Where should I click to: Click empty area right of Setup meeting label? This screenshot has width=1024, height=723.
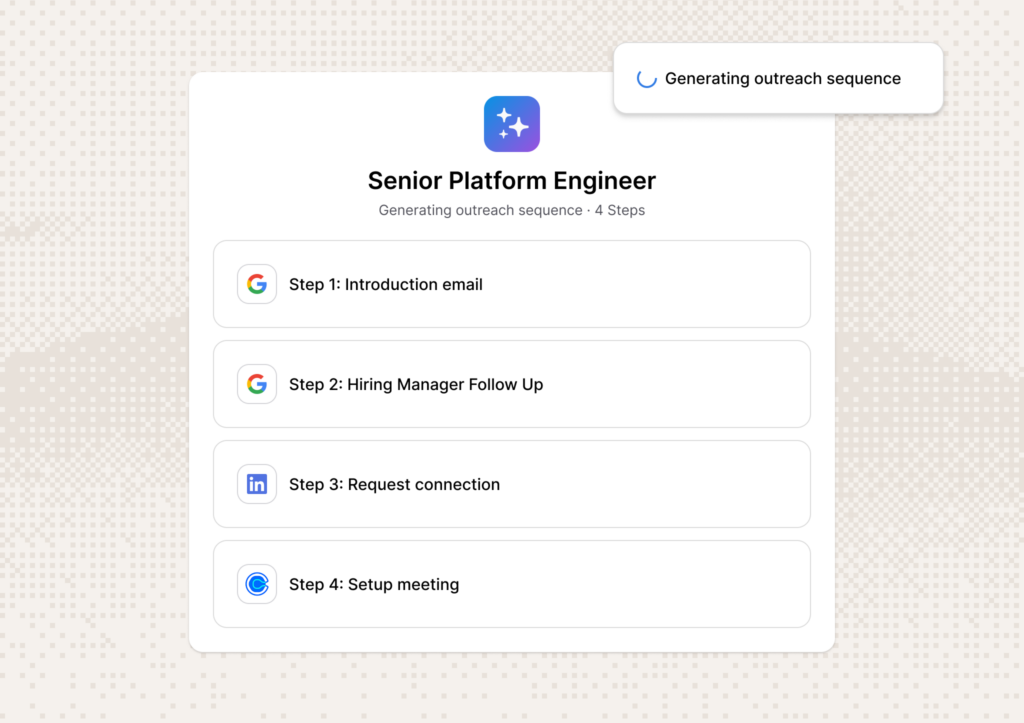pos(633,584)
